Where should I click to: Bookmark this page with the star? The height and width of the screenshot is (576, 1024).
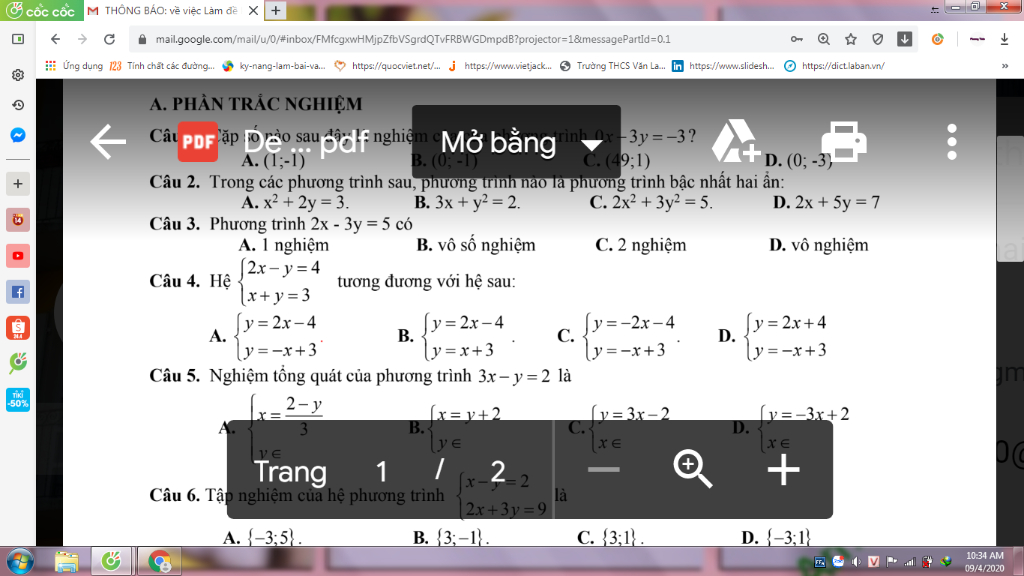[x=850, y=39]
